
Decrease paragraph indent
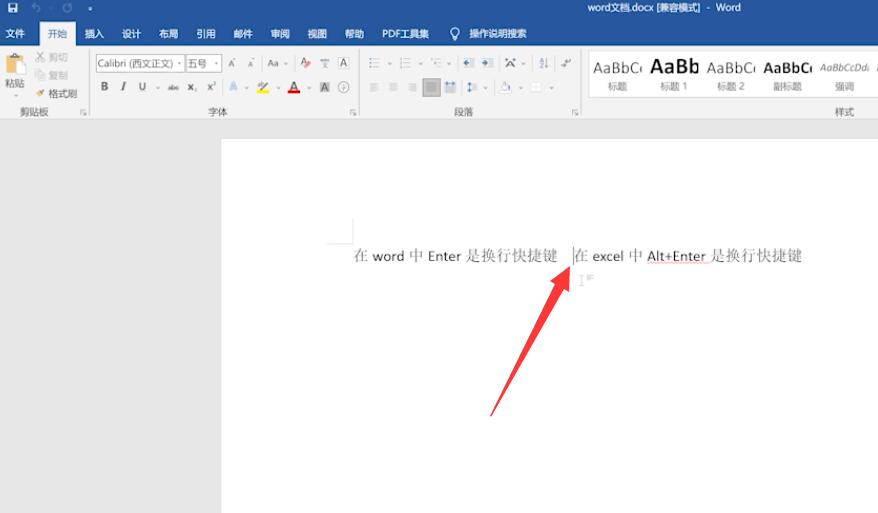(468, 63)
